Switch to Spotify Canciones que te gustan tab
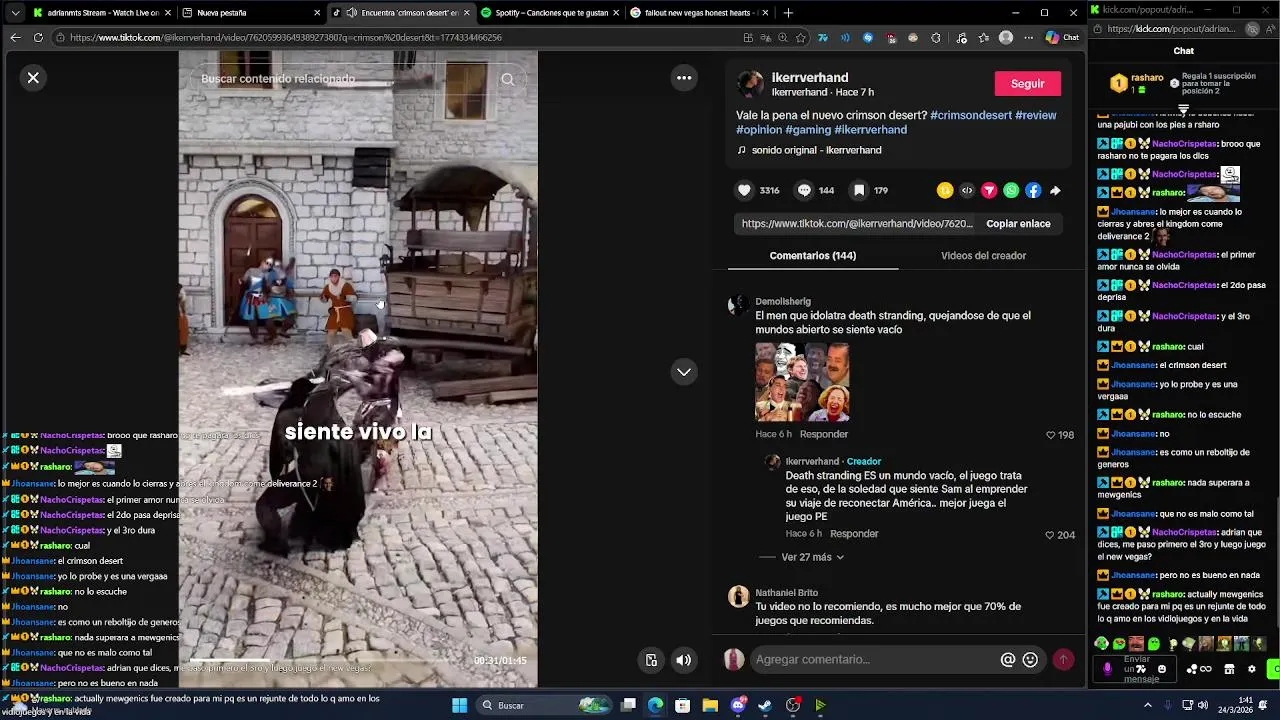Viewport: 1280px width, 720px height. click(x=552, y=13)
